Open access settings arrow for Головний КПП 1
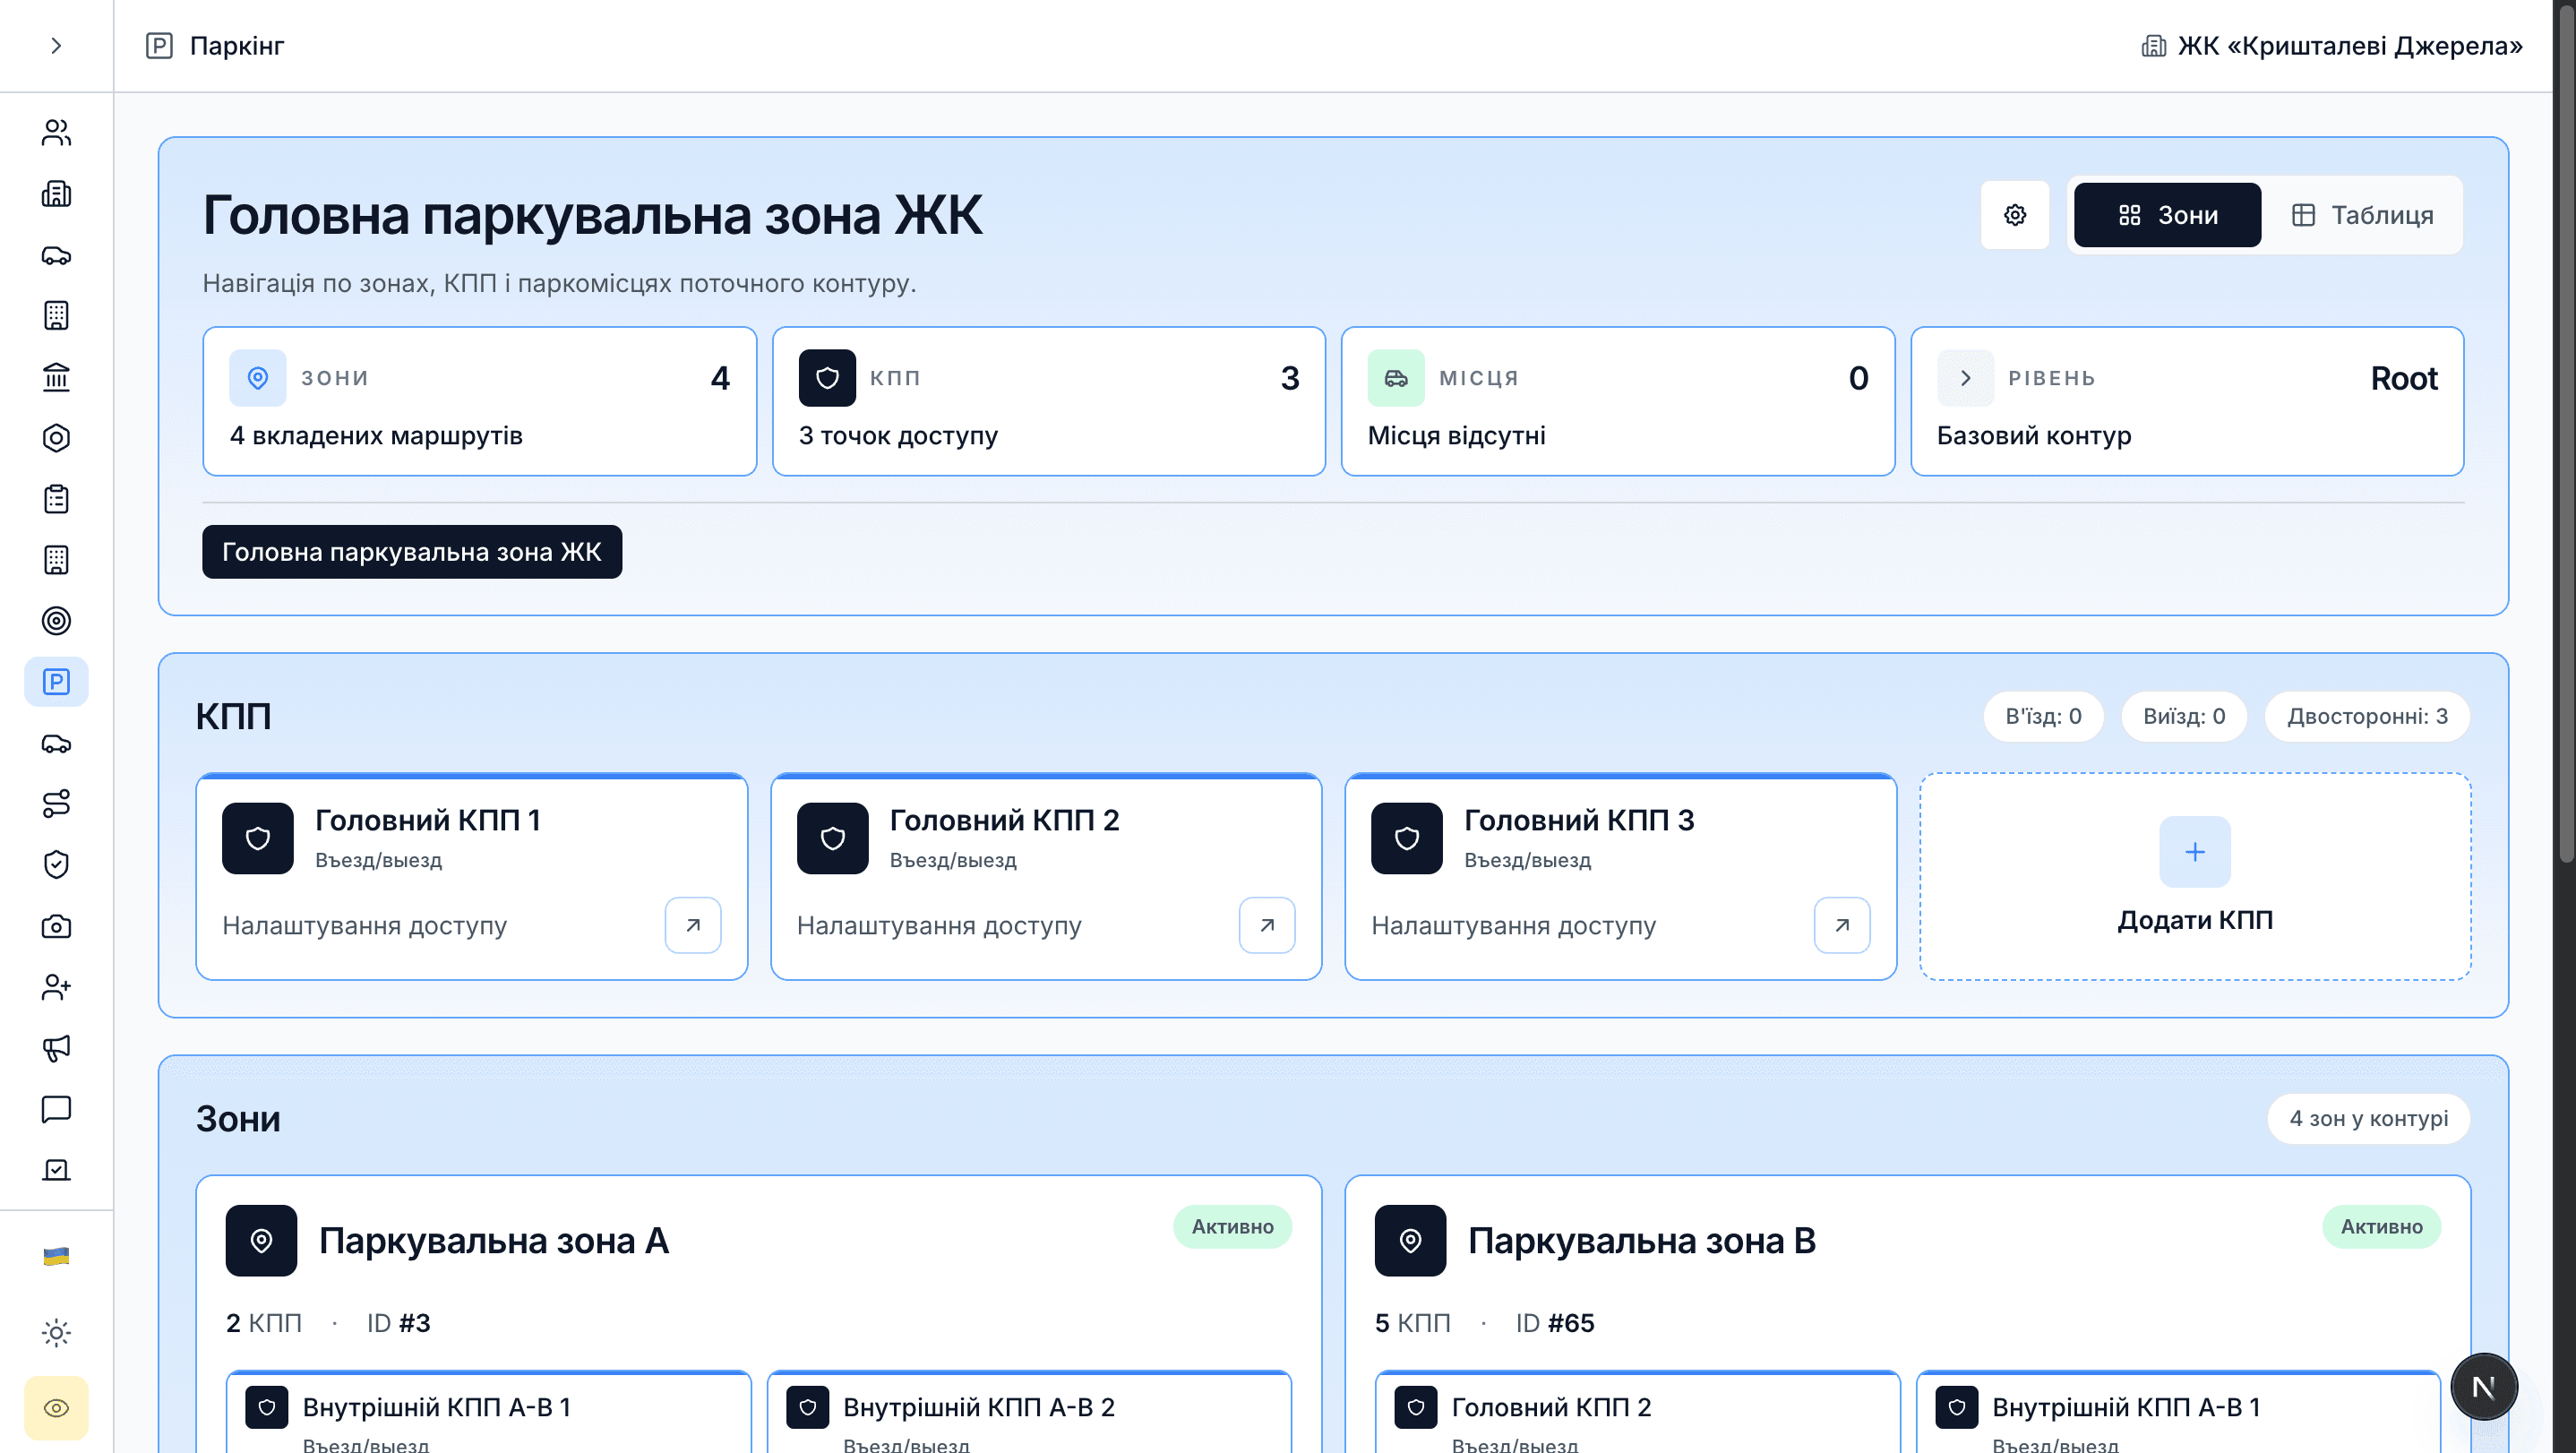The image size is (2576, 1453). point(693,925)
